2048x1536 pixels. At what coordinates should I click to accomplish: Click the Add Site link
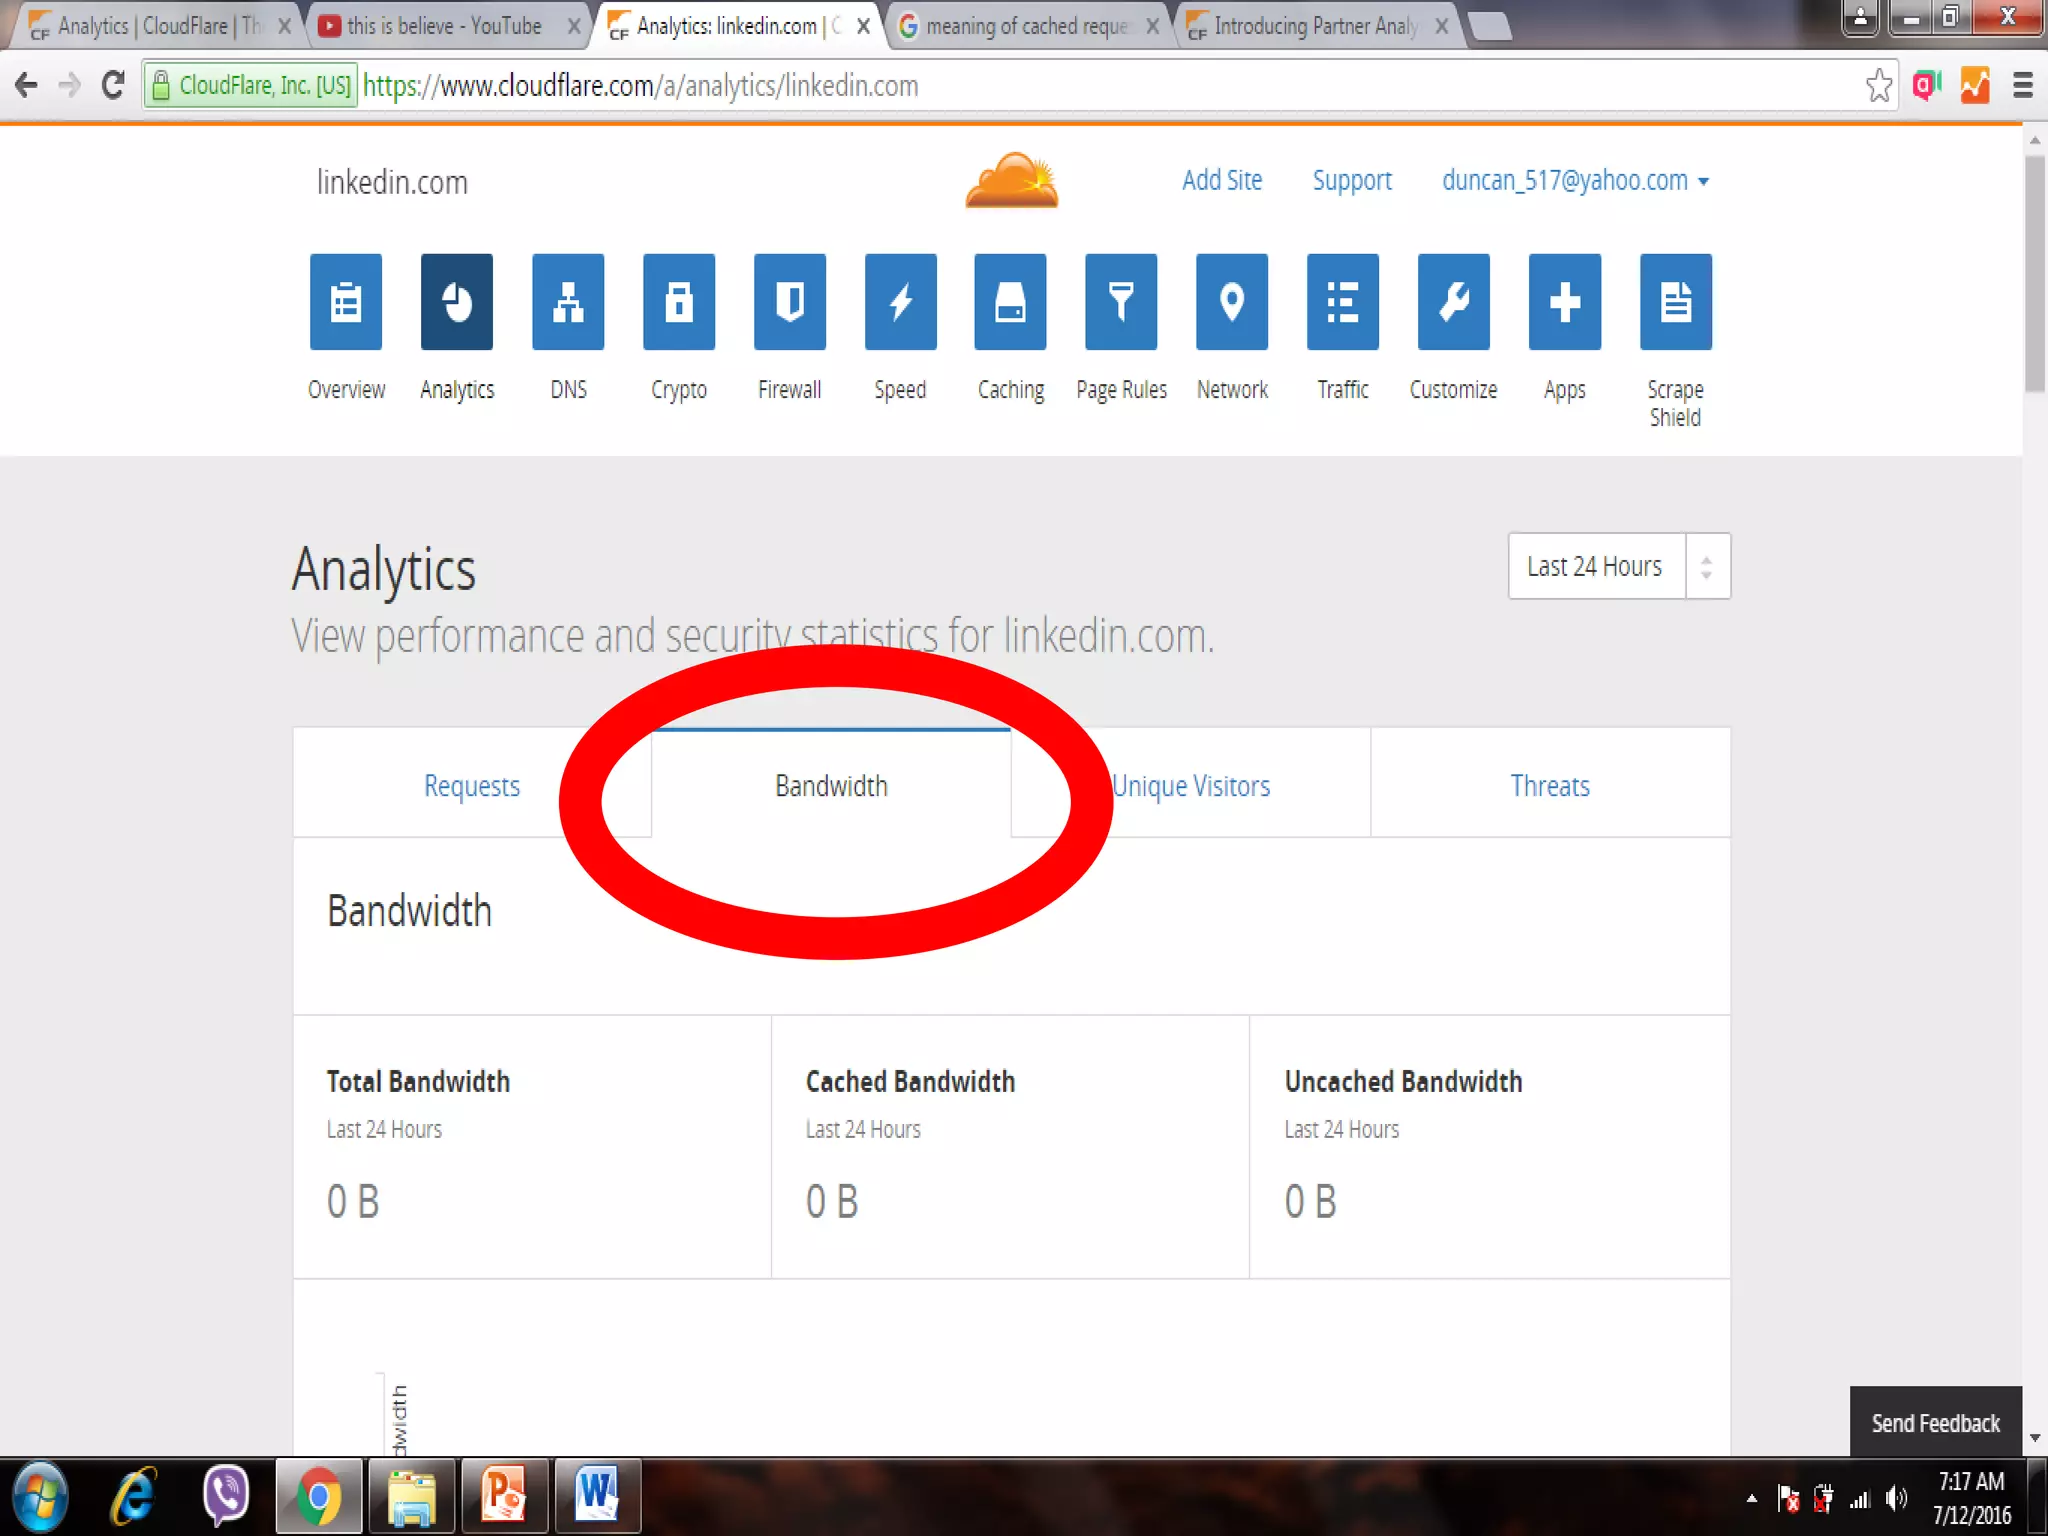[1222, 181]
